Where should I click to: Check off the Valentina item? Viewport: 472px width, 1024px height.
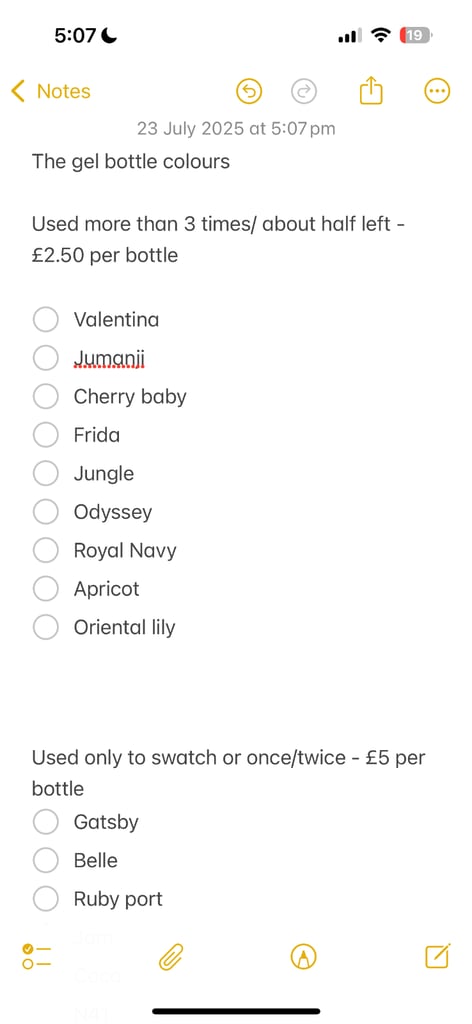(46, 320)
